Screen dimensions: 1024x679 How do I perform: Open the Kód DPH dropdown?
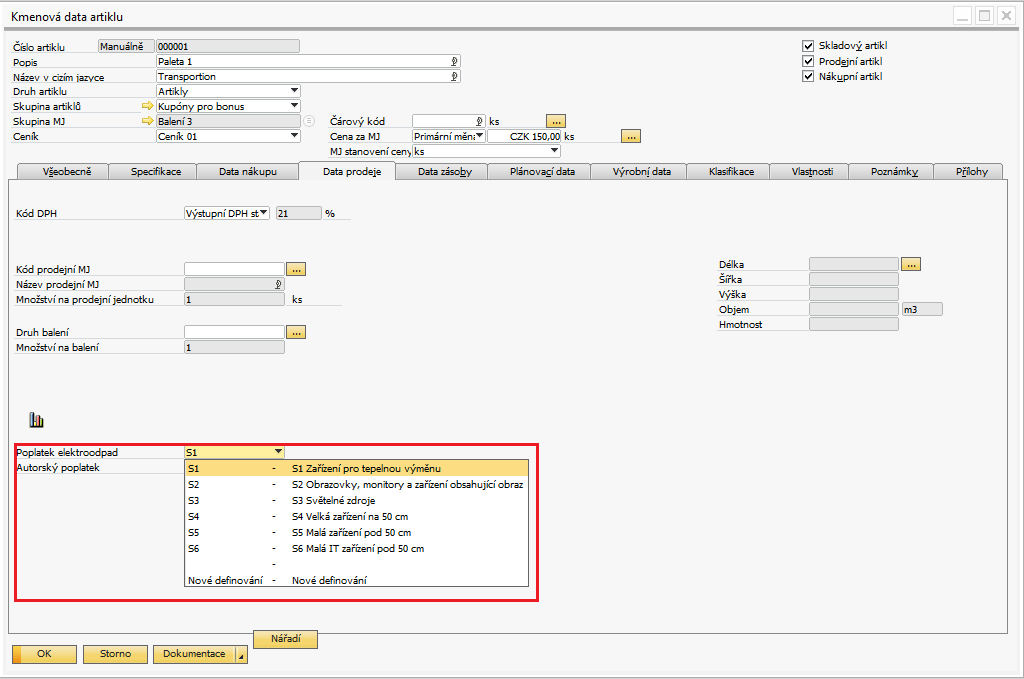(263, 213)
